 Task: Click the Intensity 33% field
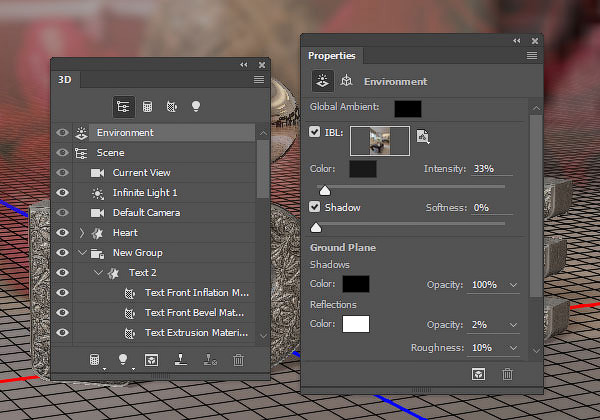pos(492,169)
